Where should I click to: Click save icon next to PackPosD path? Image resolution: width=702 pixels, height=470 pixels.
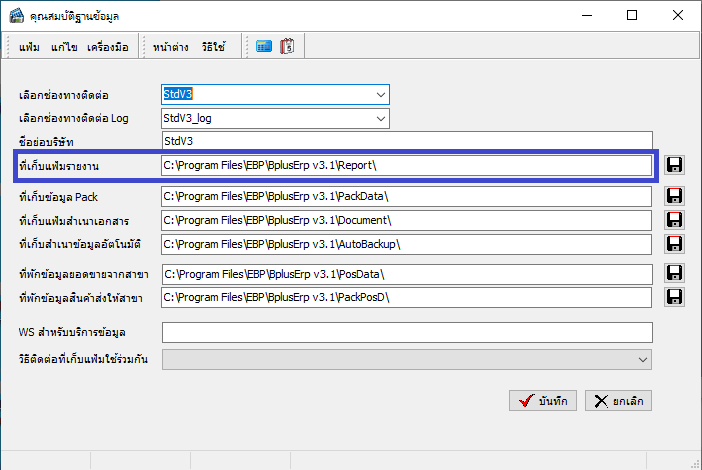[x=674, y=297]
